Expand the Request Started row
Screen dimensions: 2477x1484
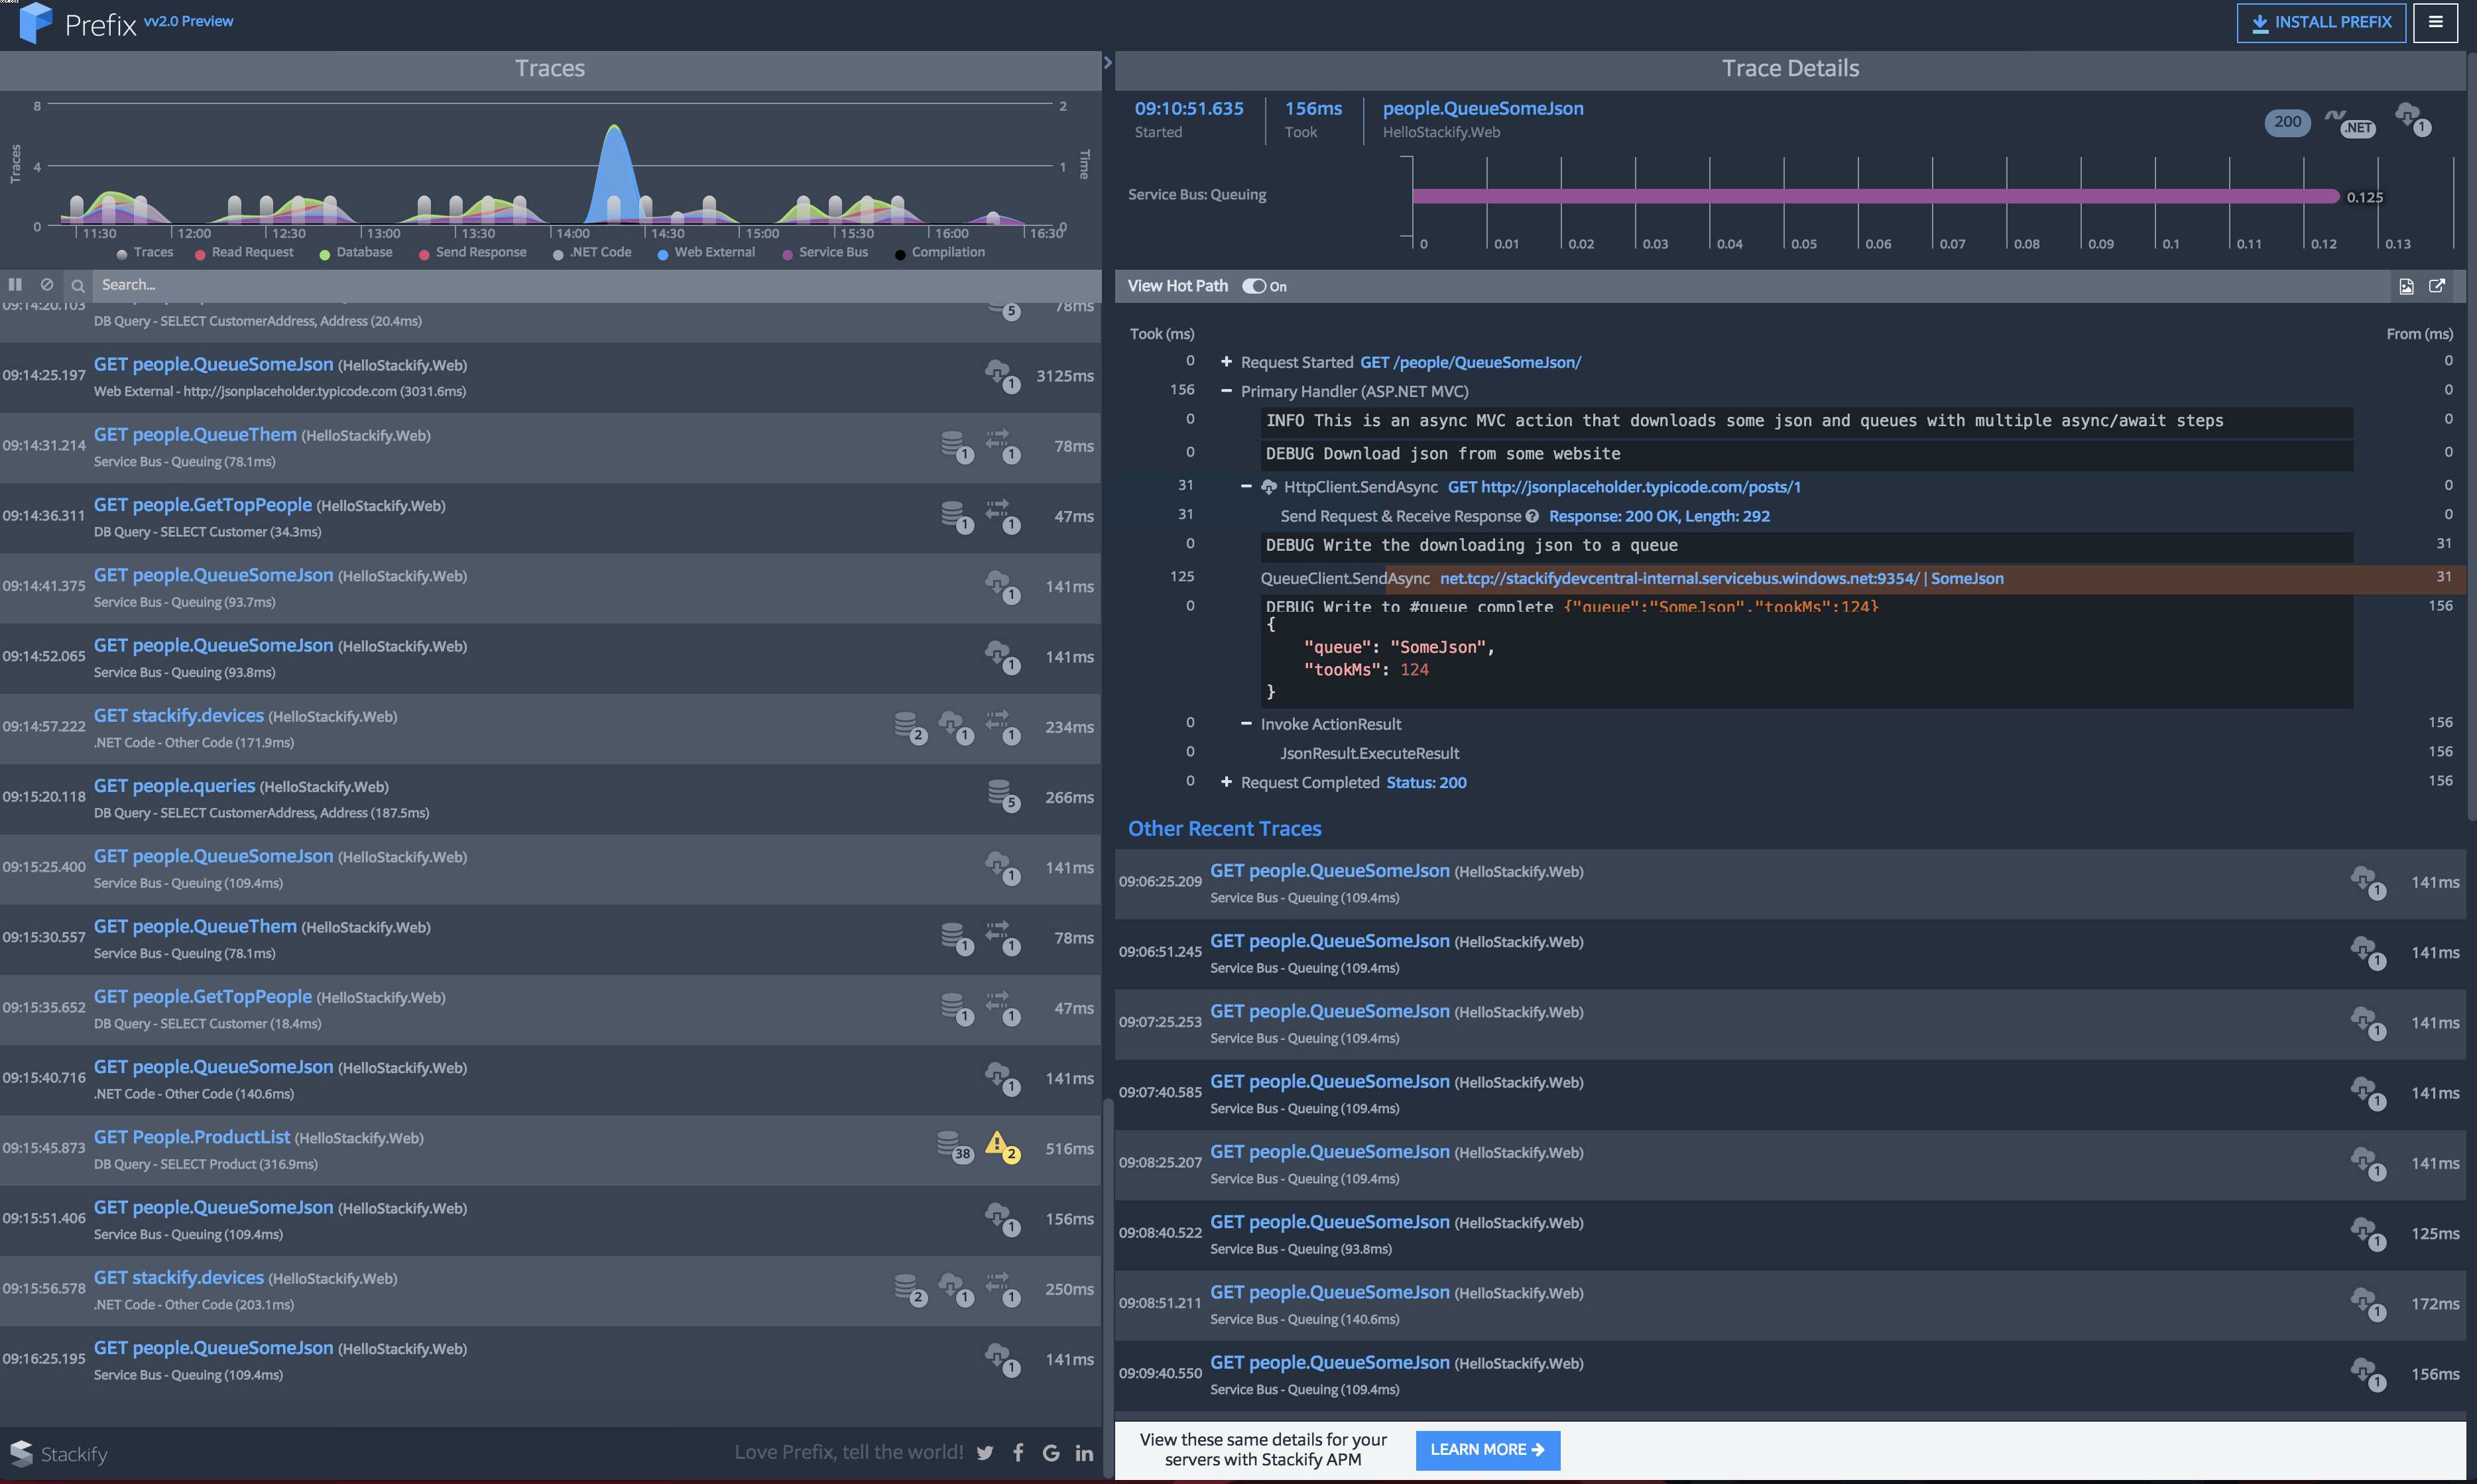coord(1226,362)
